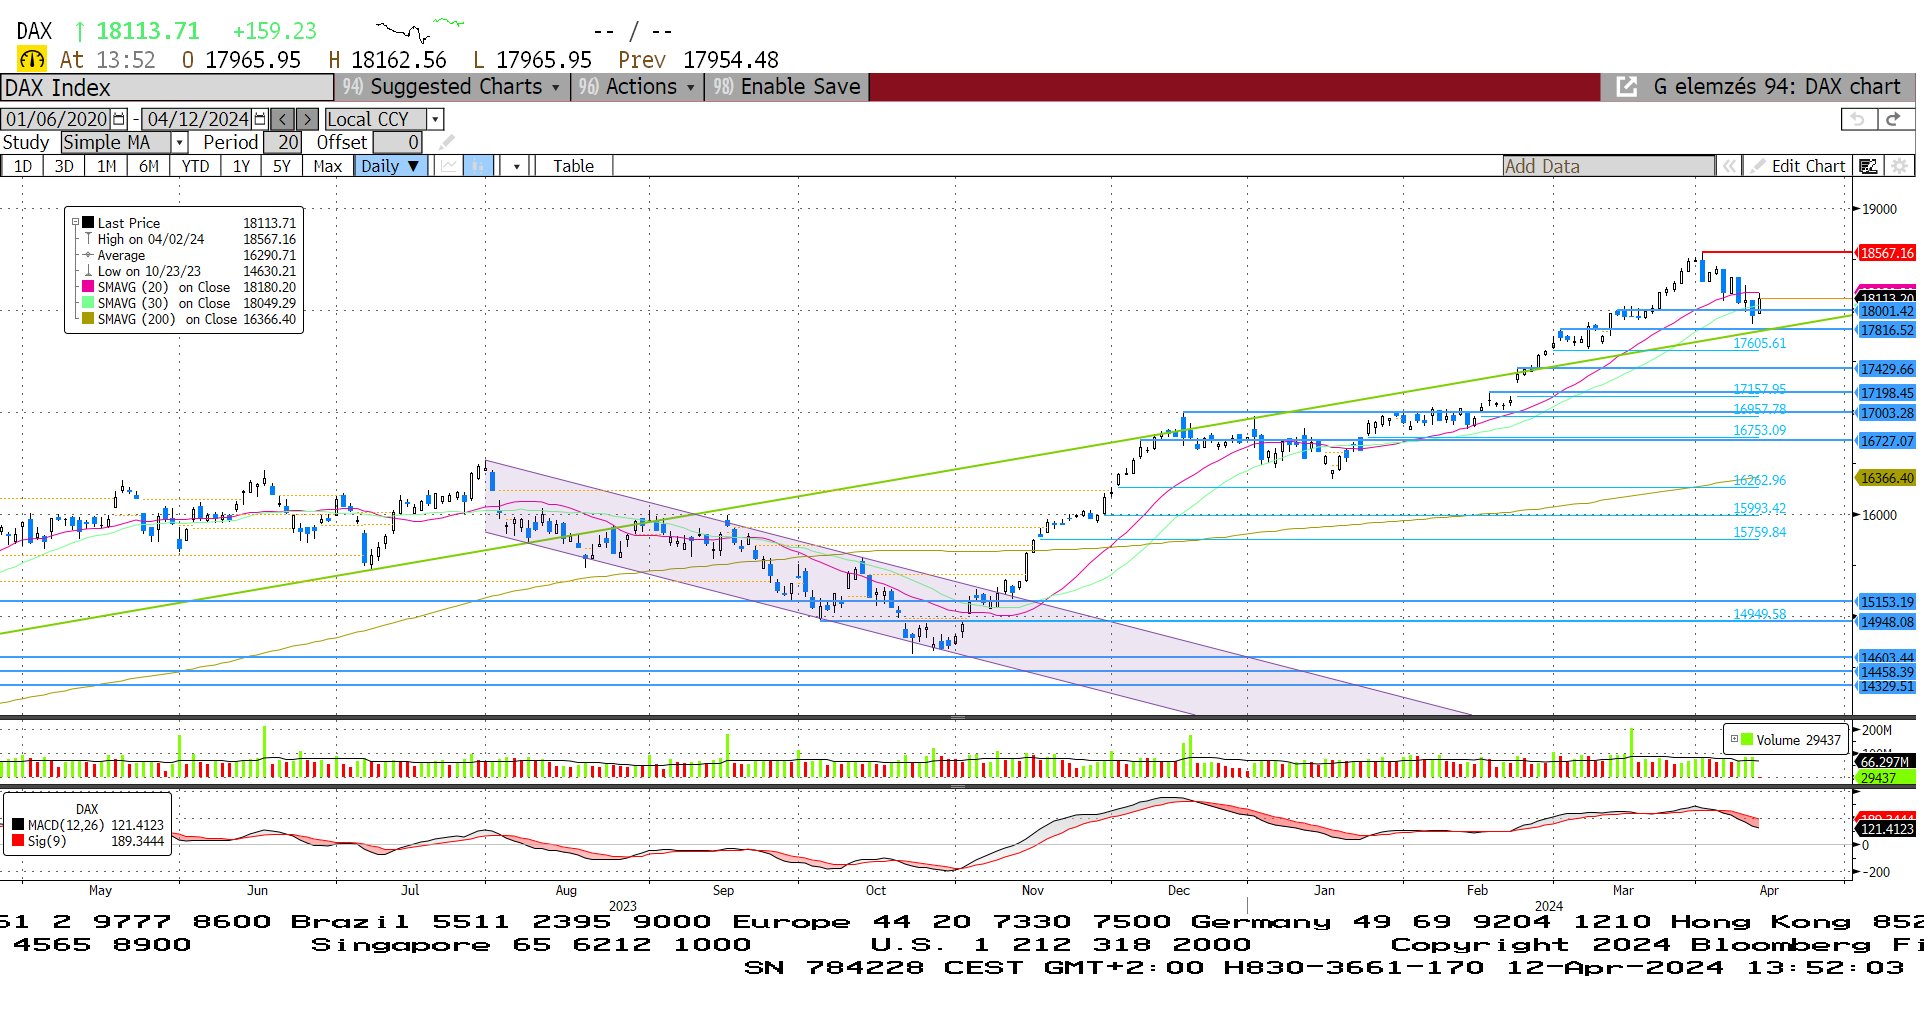Open the Local CCY currency dropdown
This screenshot has height=1023, width=1924.
click(x=435, y=119)
